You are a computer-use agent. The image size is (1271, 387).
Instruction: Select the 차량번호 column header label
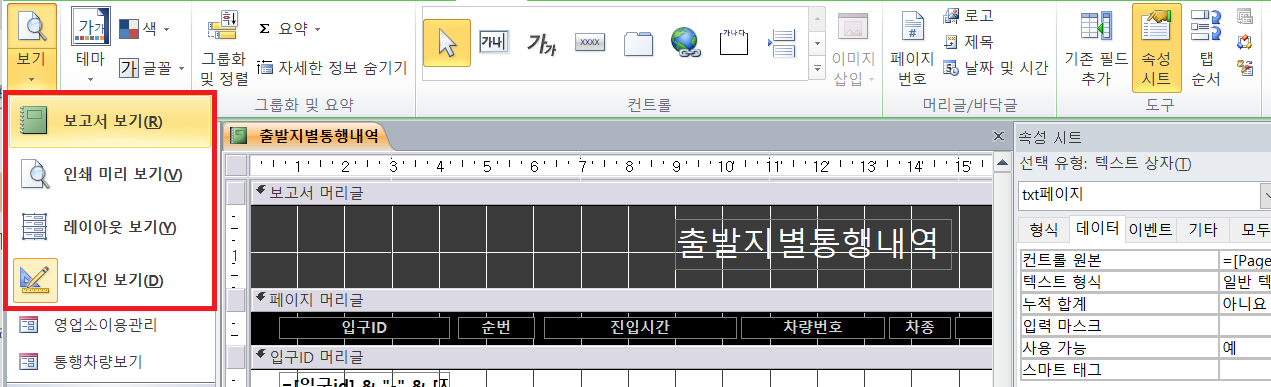[x=813, y=327]
